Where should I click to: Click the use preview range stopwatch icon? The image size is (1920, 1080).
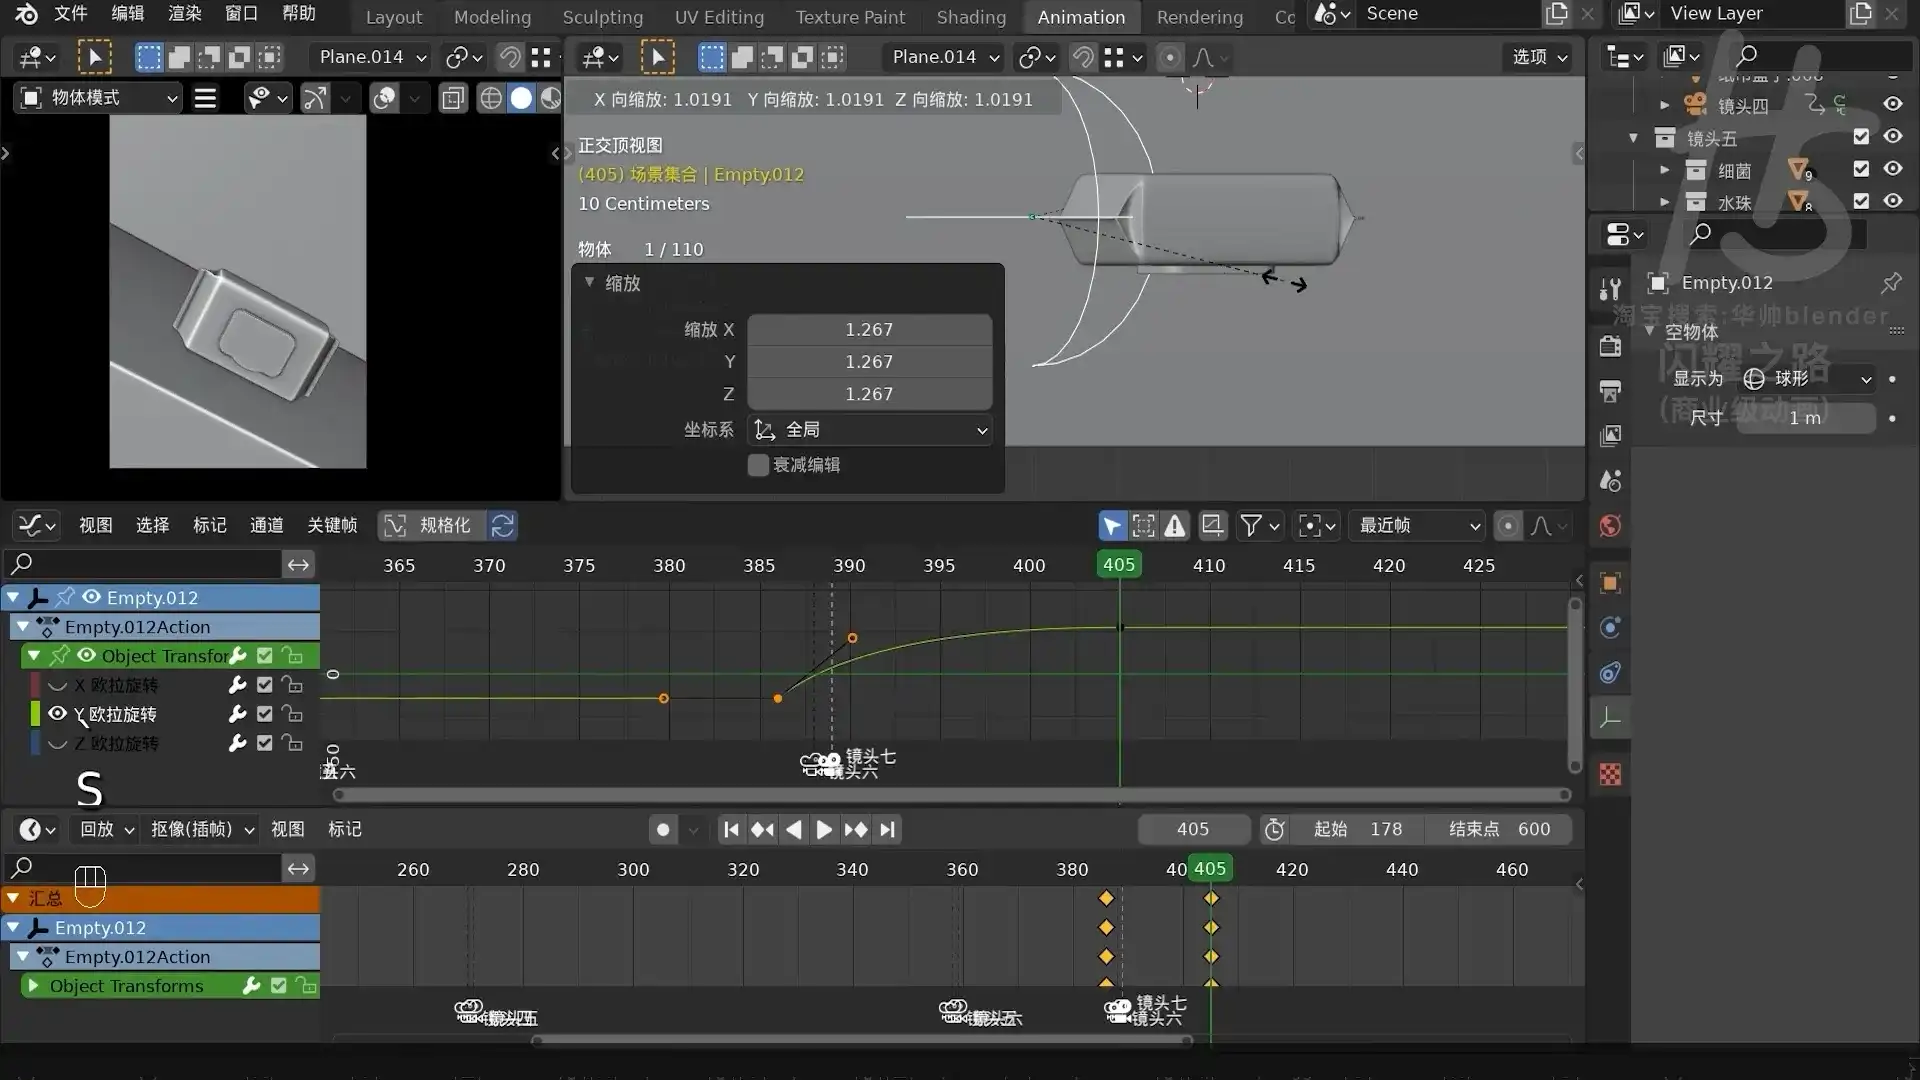[1274, 830]
